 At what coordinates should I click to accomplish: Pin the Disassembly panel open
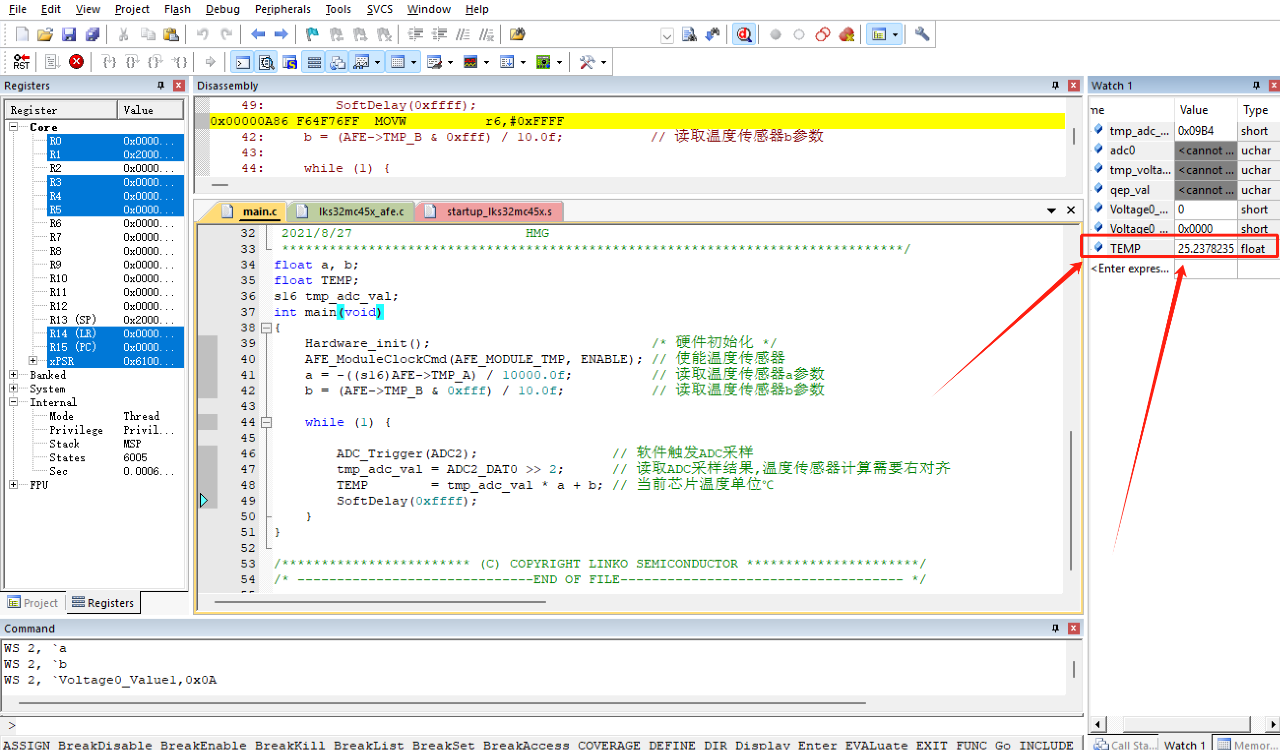click(x=1056, y=85)
